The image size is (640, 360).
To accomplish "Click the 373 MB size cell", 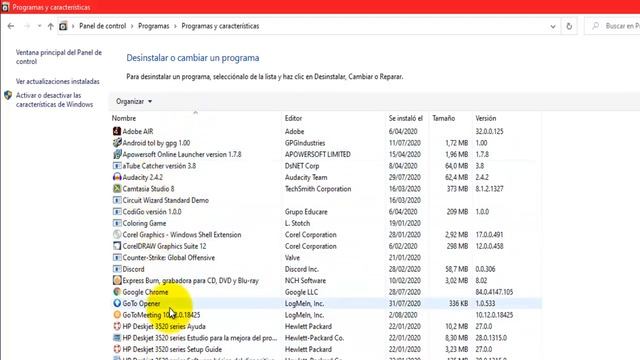I will [x=457, y=189].
